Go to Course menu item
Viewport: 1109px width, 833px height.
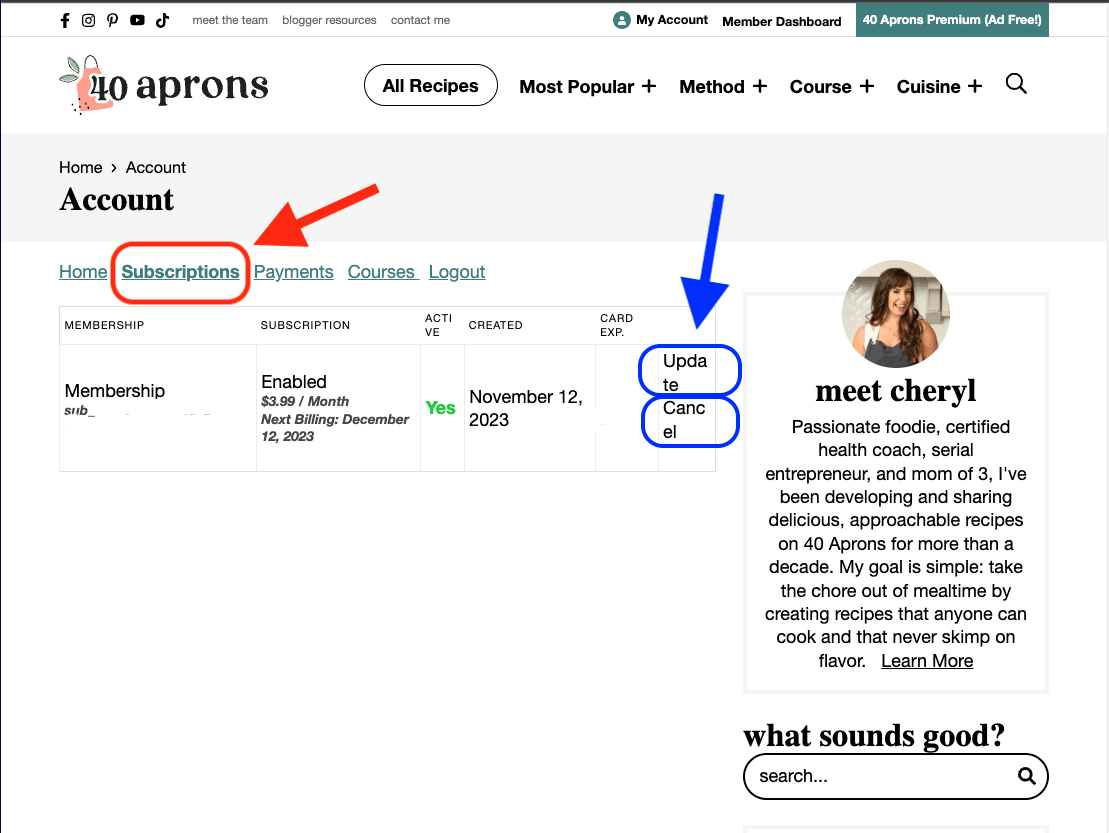tap(820, 87)
